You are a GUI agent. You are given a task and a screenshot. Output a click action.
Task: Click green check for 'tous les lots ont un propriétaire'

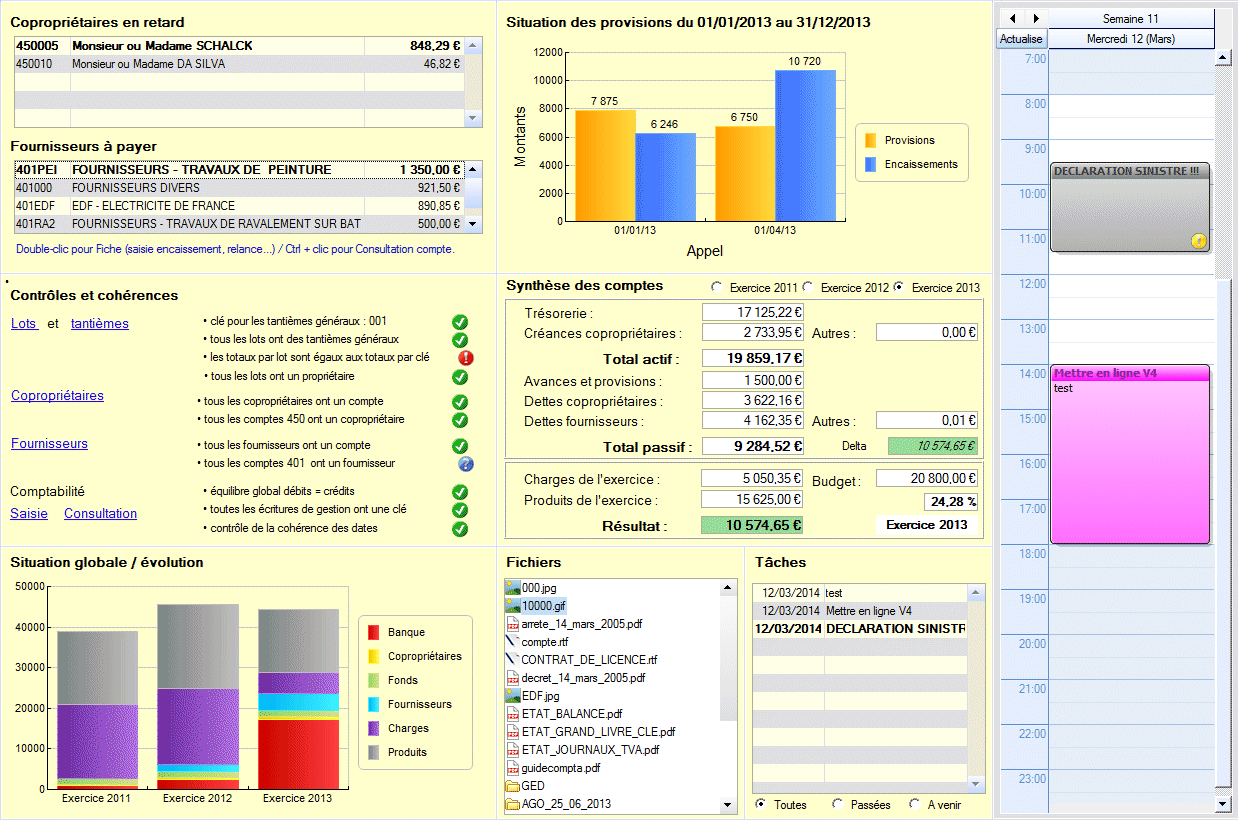click(460, 377)
